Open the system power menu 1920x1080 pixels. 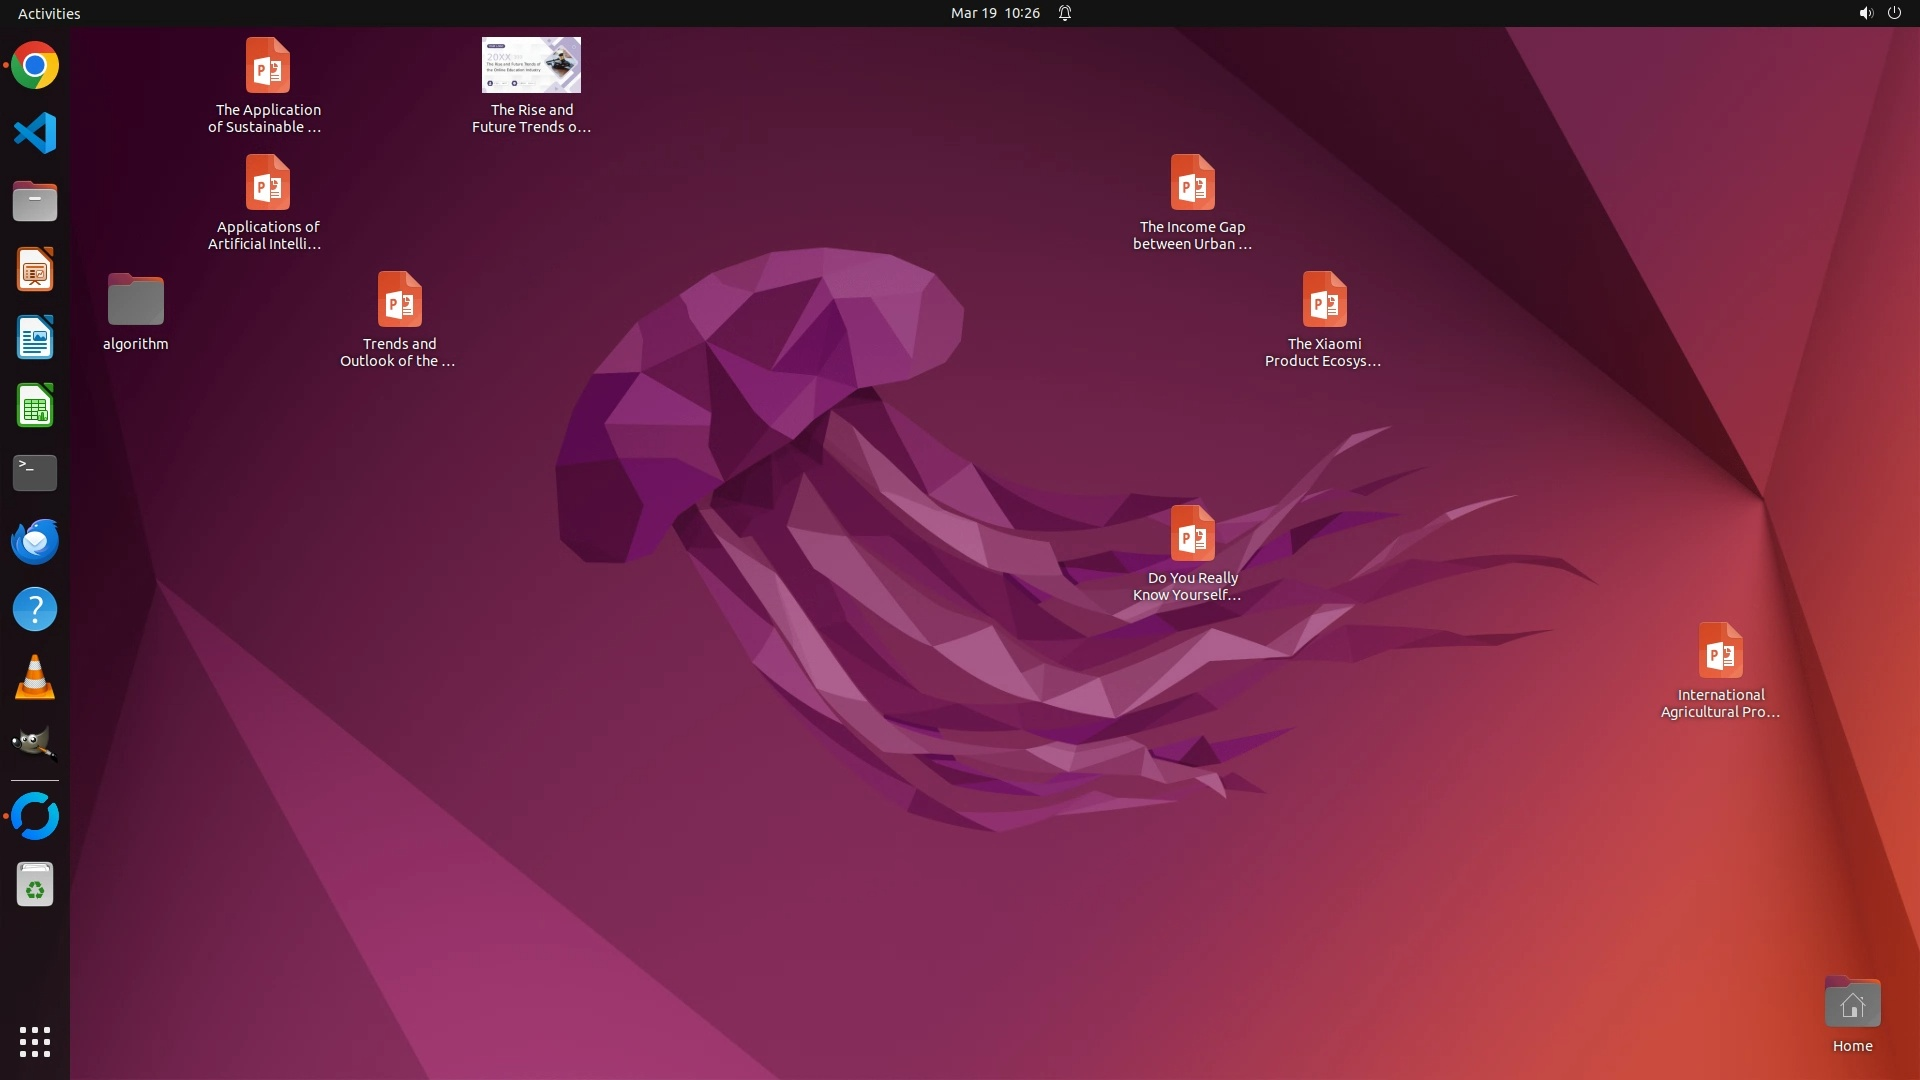click(1894, 13)
